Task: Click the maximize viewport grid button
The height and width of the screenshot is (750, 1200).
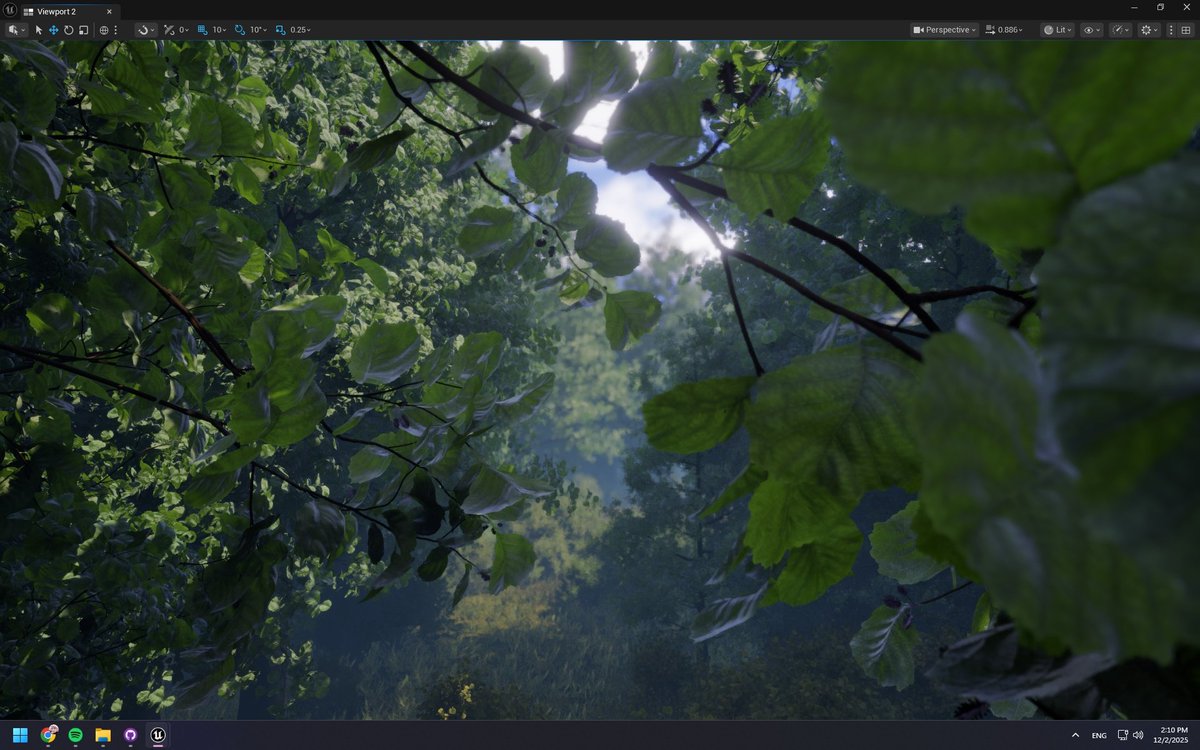Action: pos(1186,29)
